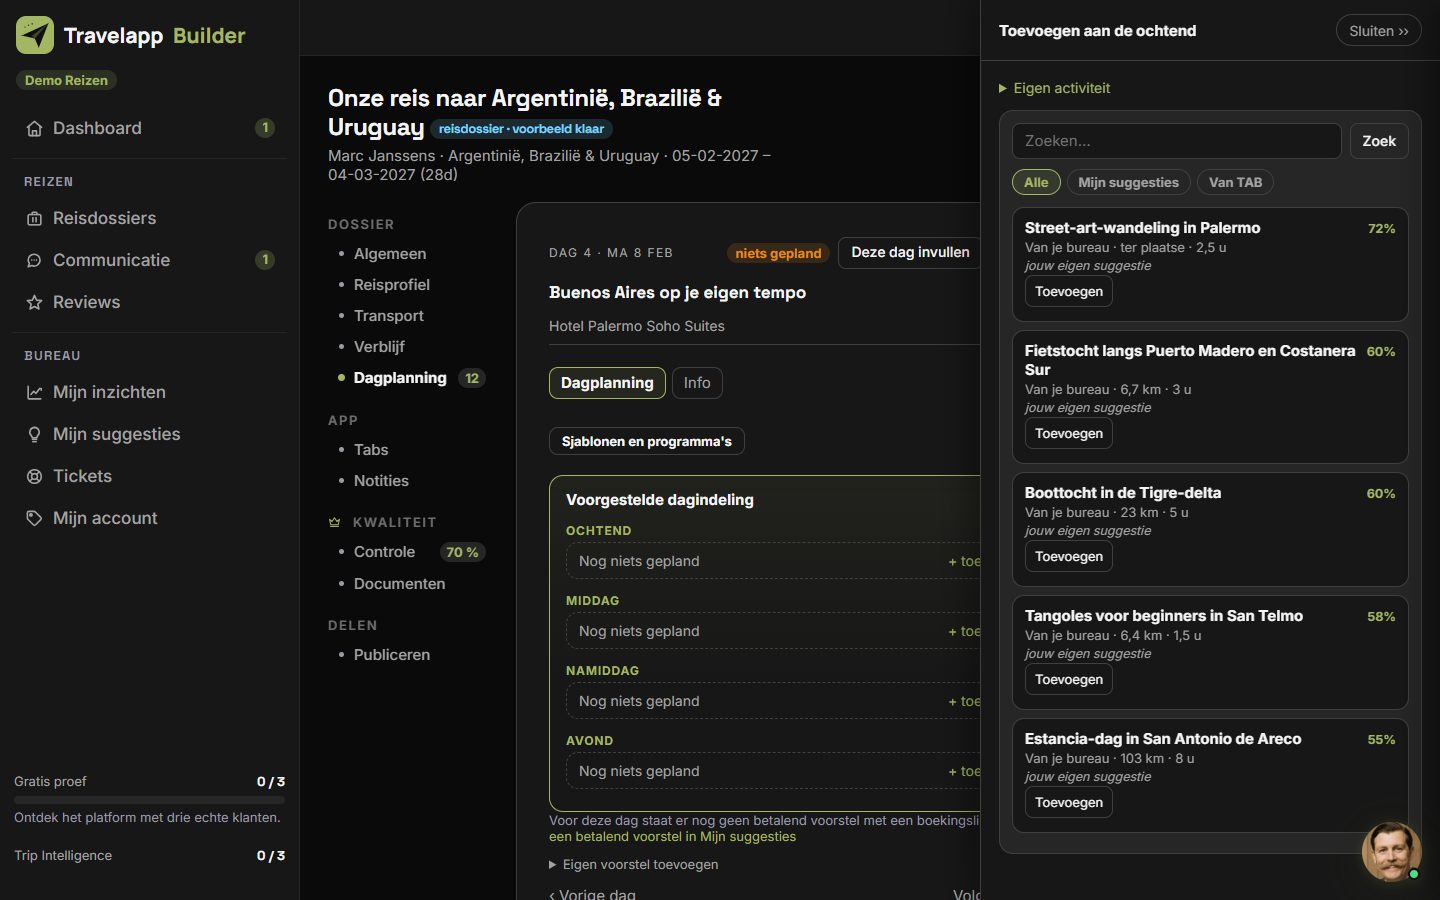This screenshot has width=1440, height=900.
Task: Click the Communicatie chat bubble icon
Action: 34,260
